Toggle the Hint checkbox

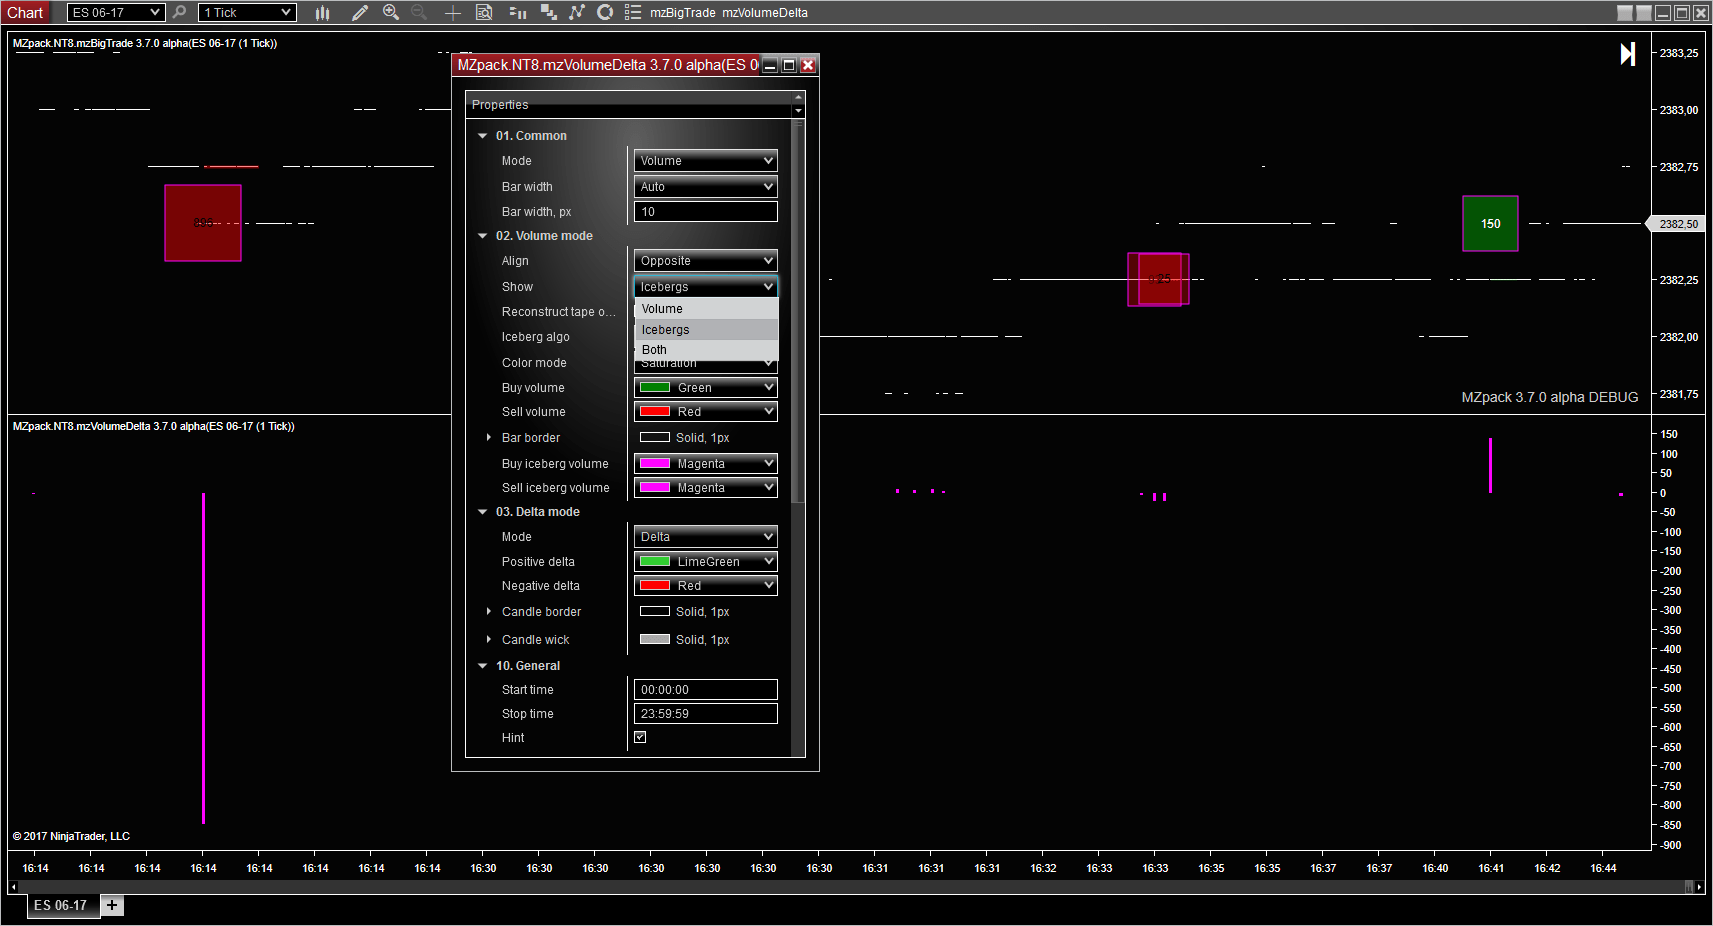(640, 737)
